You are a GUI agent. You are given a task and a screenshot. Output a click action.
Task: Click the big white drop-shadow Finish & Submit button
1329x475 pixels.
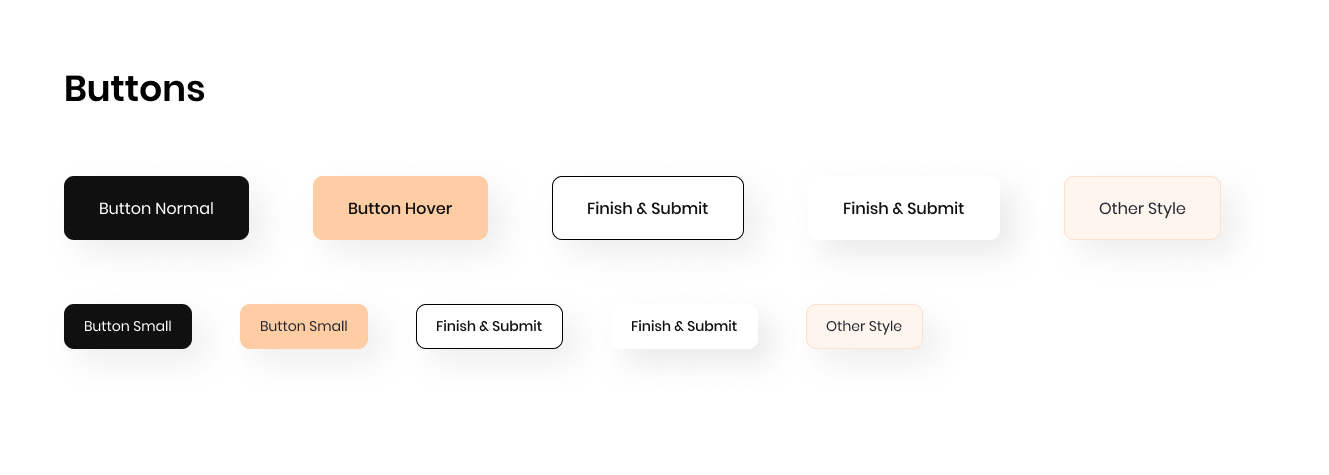pyautogui.click(x=903, y=208)
